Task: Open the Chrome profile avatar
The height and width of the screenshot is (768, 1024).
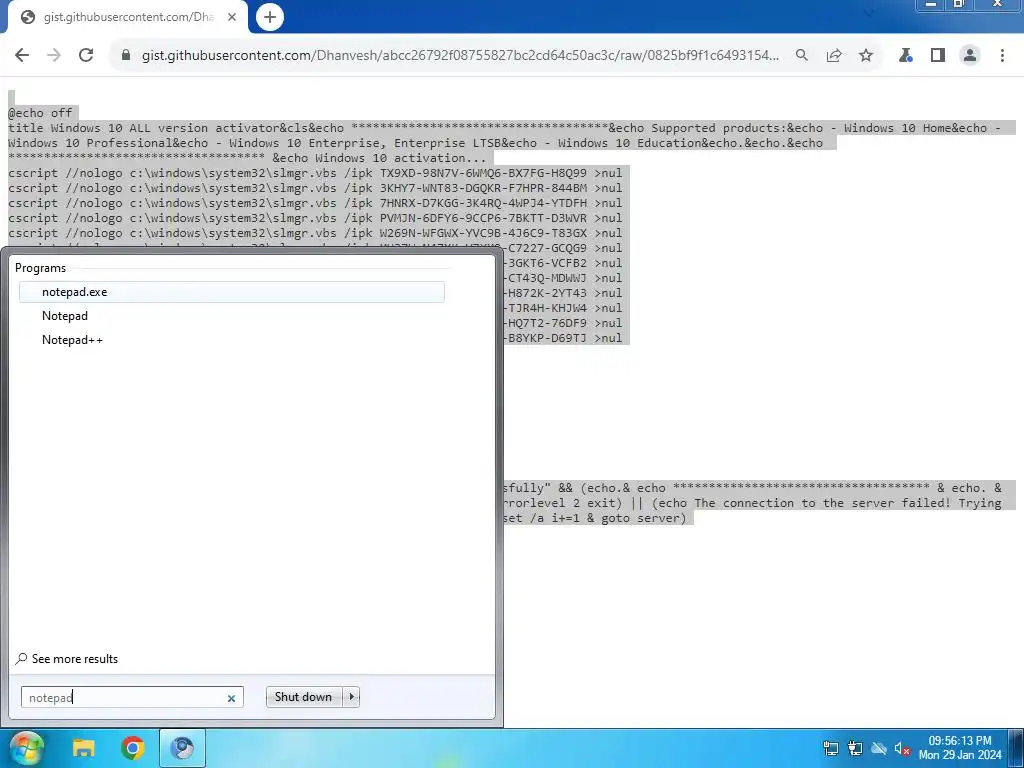Action: point(970,56)
